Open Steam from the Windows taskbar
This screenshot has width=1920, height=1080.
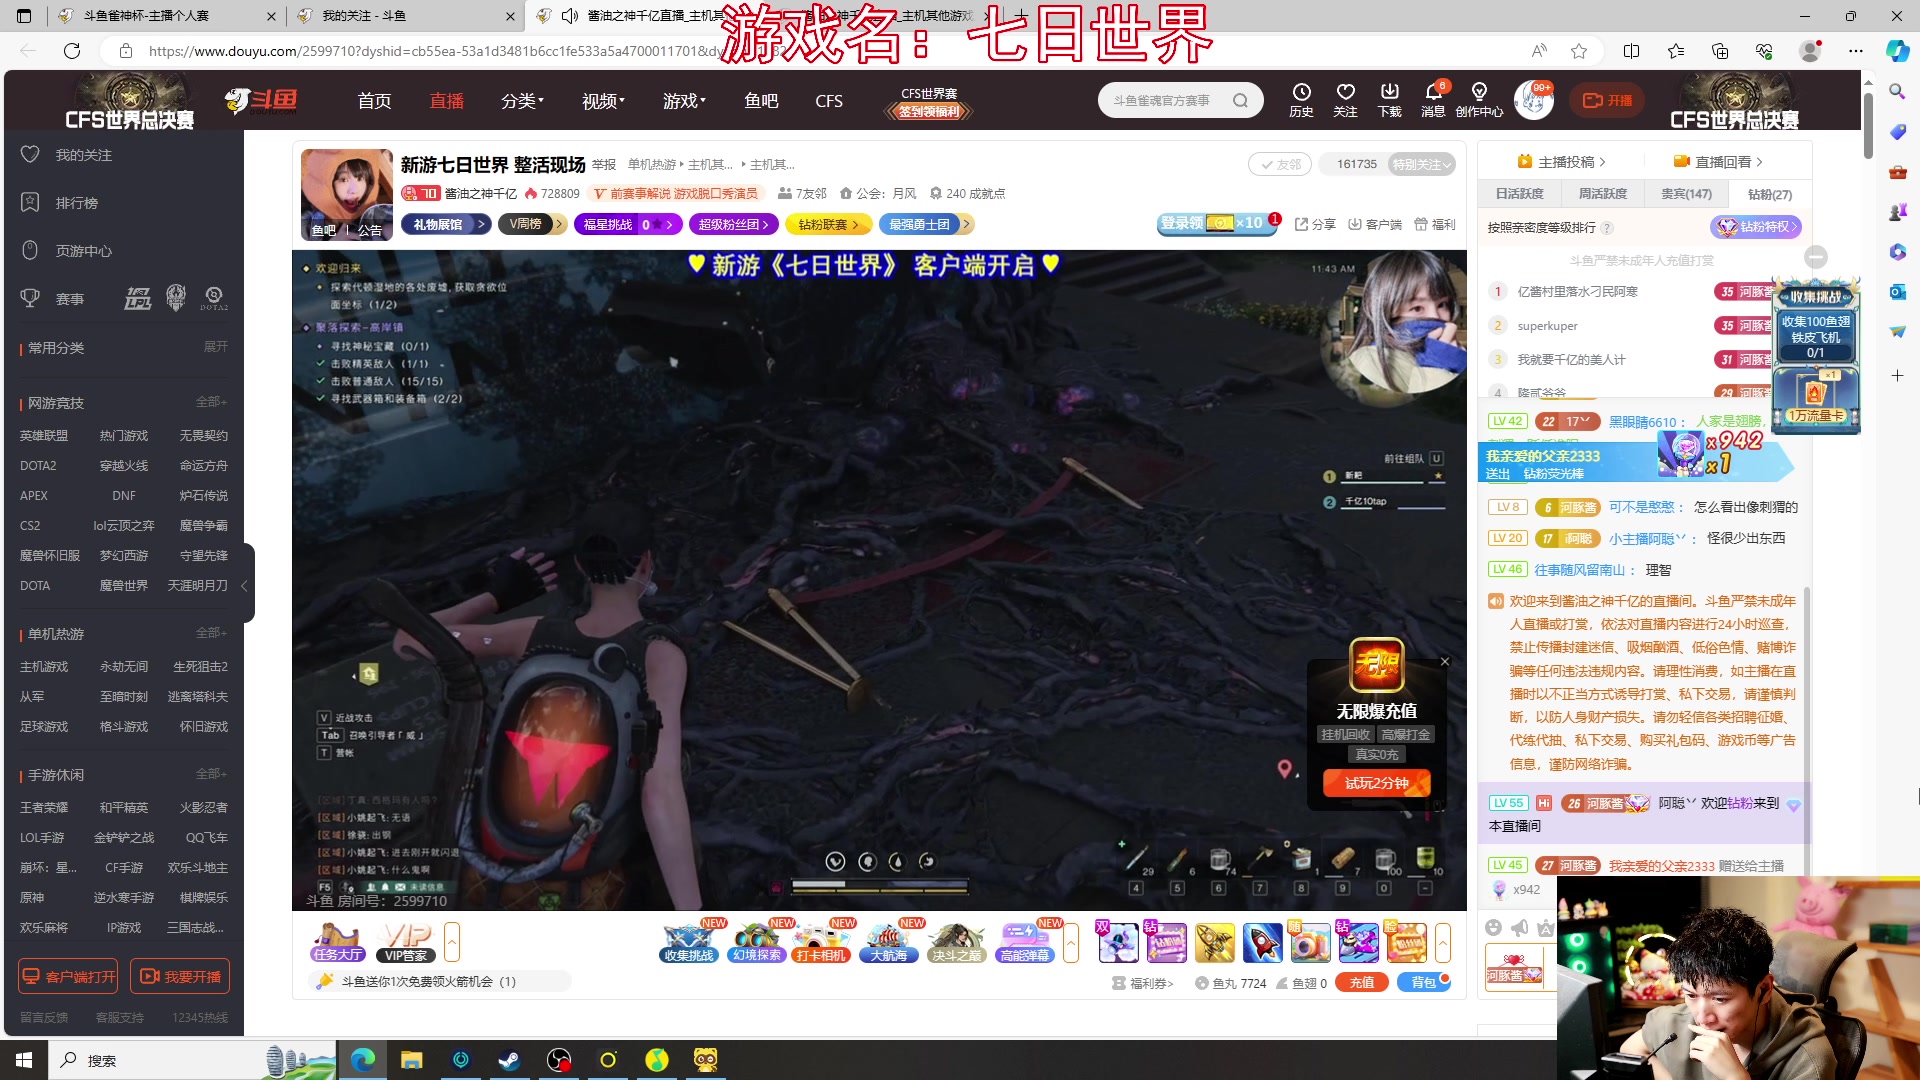click(509, 1060)
